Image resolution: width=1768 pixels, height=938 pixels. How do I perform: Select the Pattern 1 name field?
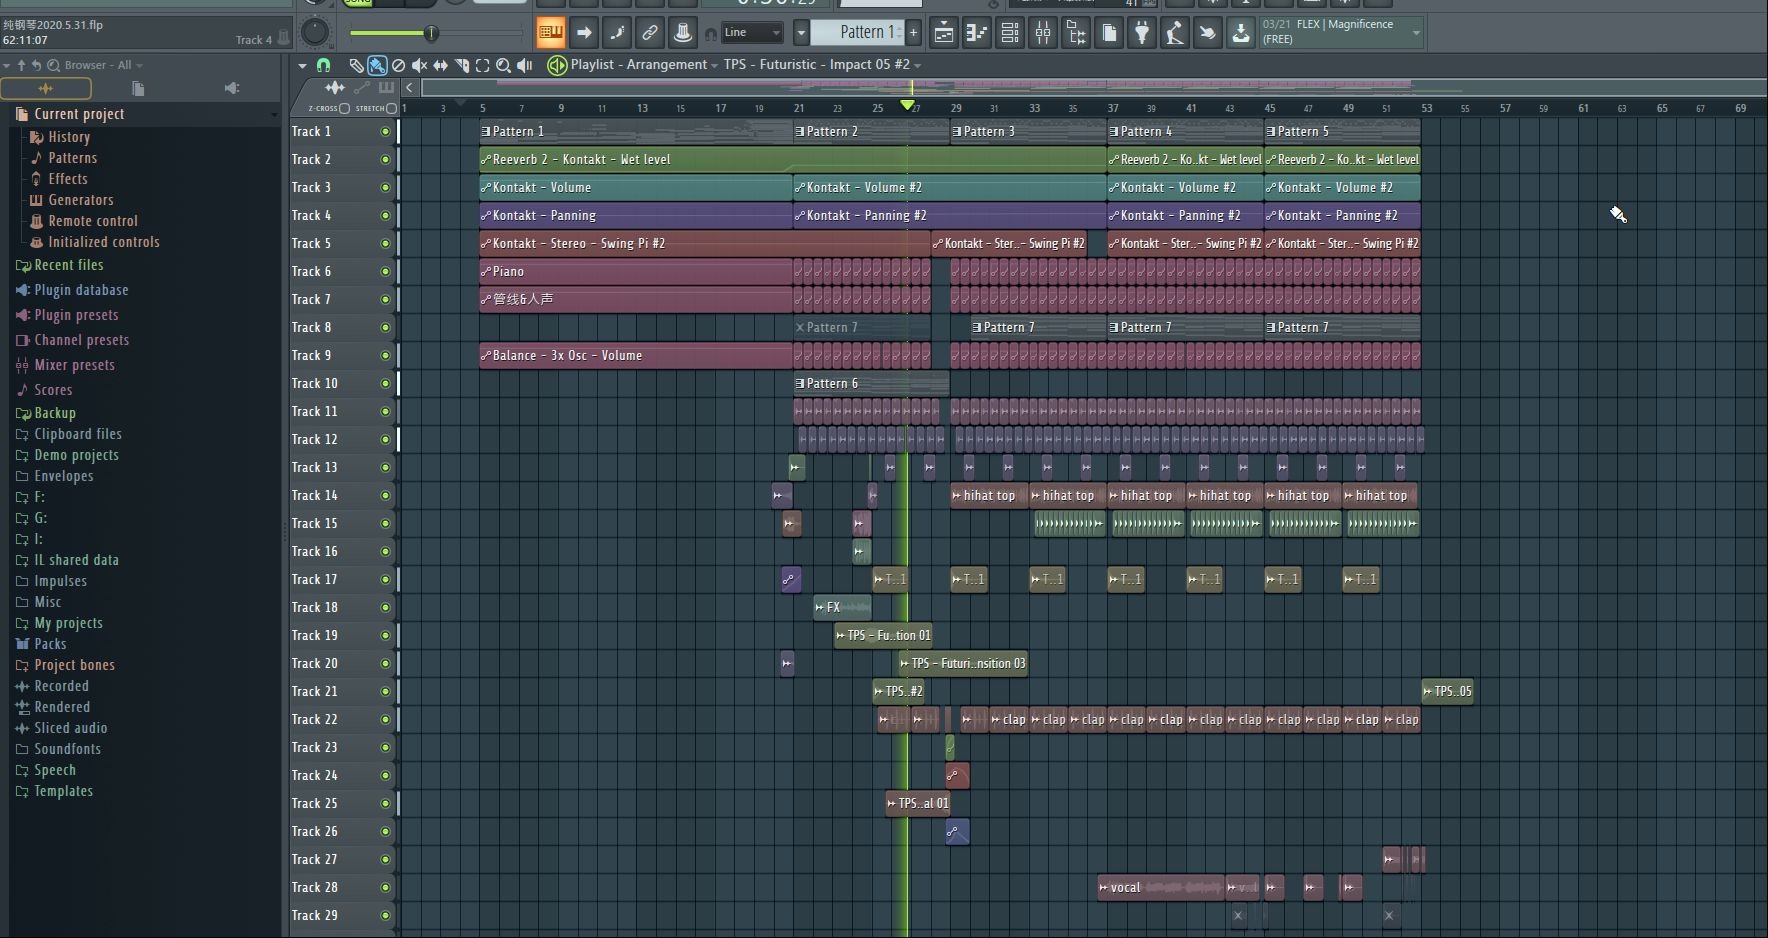858,33
